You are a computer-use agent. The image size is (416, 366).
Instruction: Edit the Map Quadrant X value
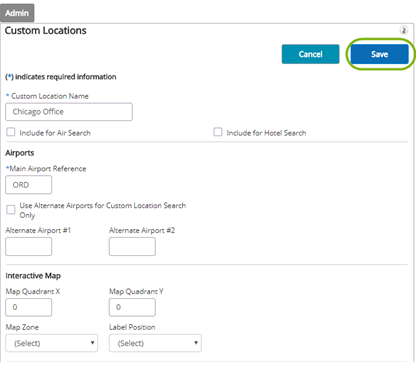pyautogui.click(x=29, y=307)
